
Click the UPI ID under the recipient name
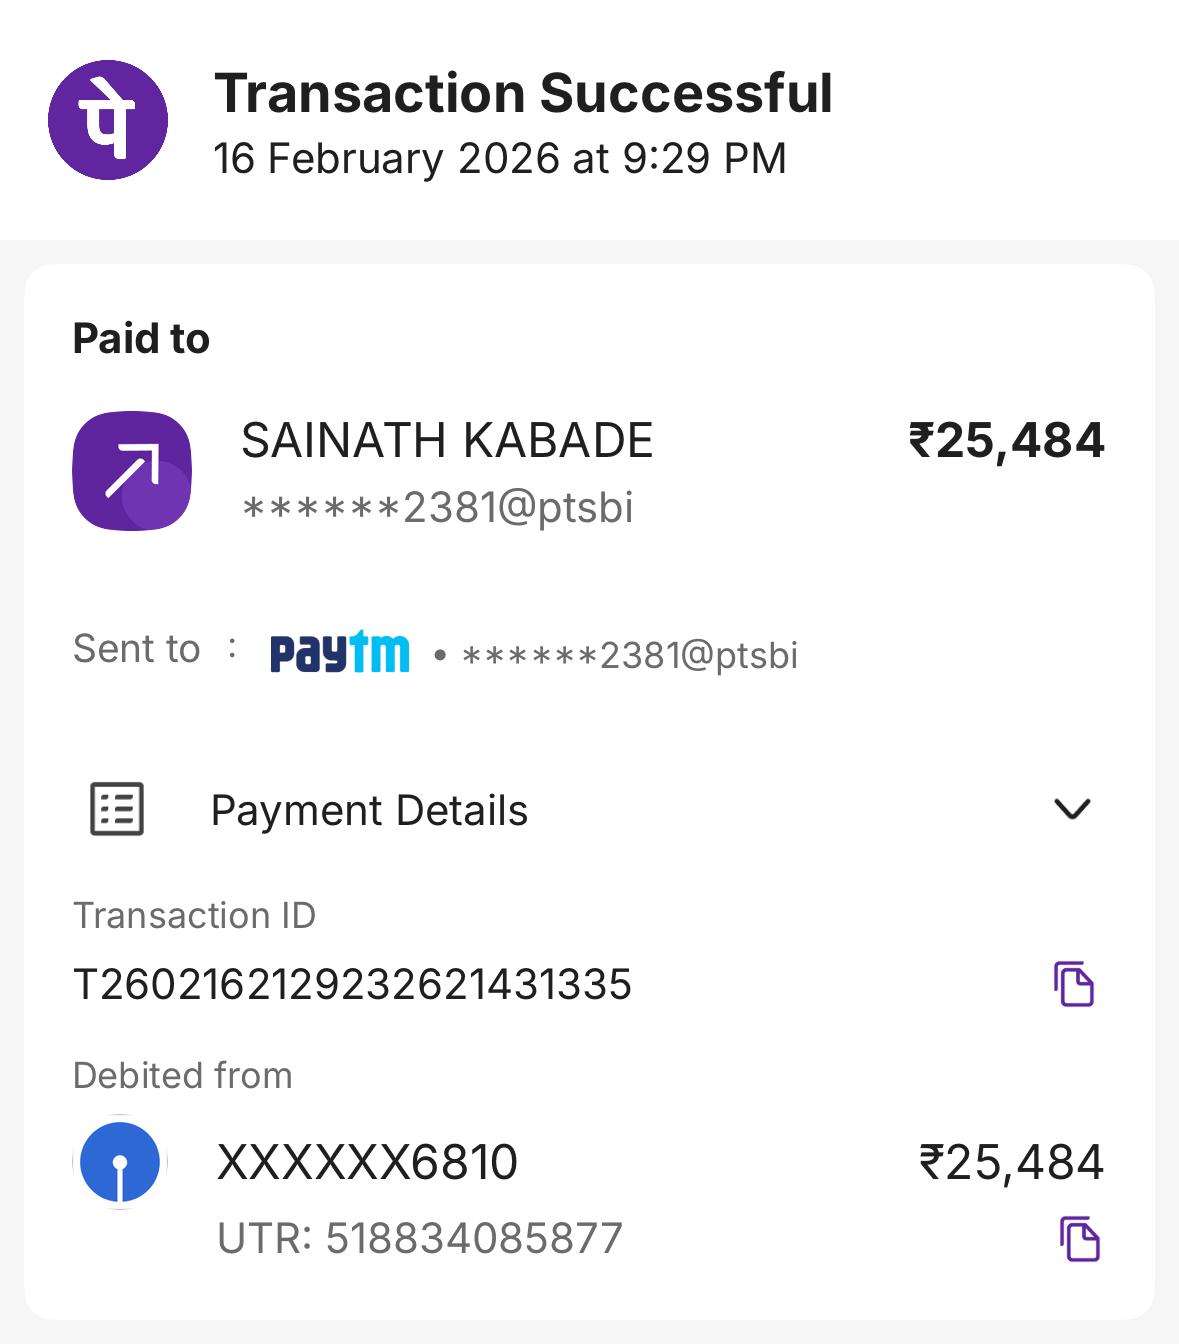[438, 508]
